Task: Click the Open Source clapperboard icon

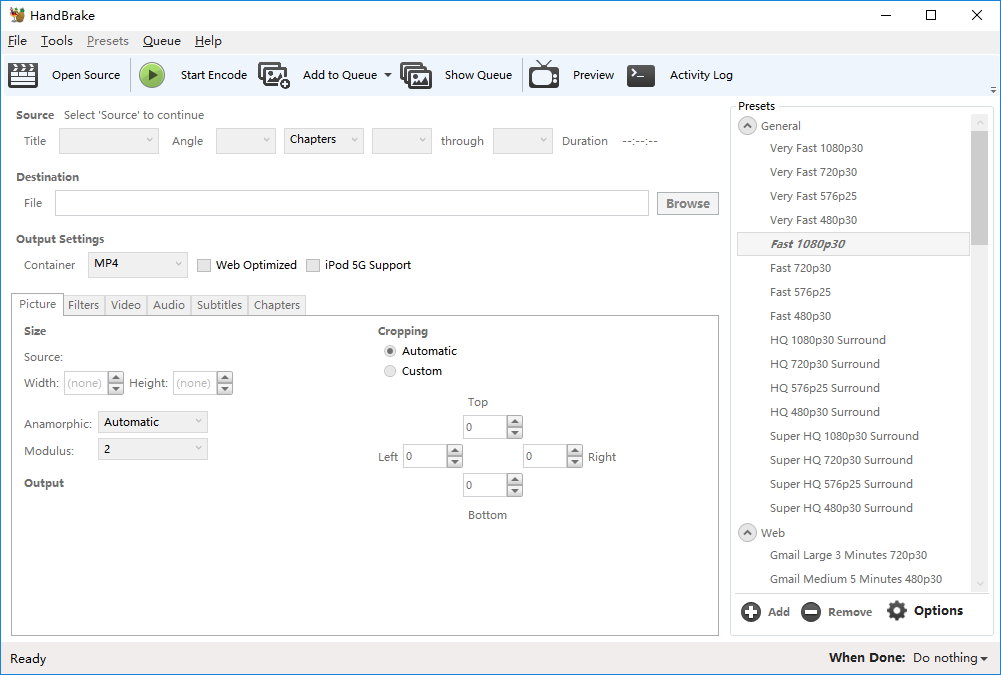Action: point(23,75)
